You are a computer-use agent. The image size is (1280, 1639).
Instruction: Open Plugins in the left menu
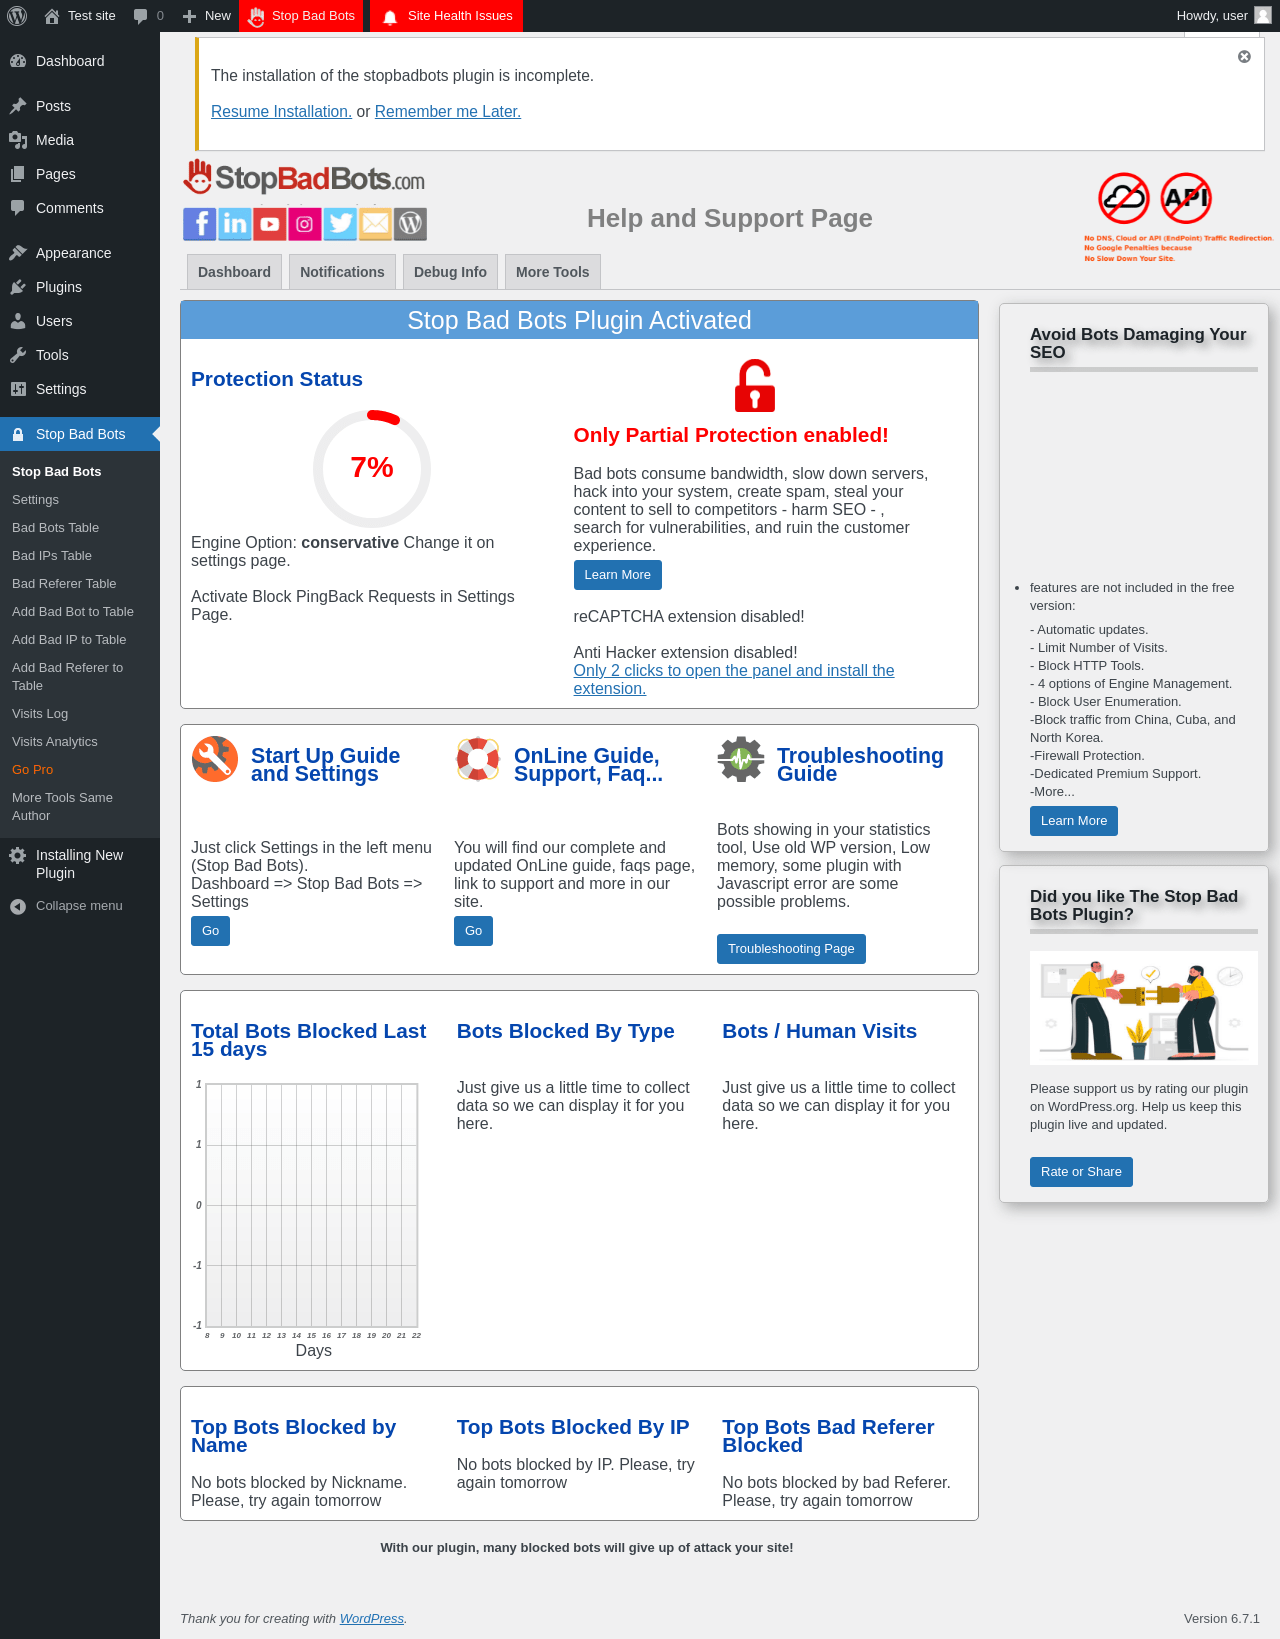click(80, 287)
